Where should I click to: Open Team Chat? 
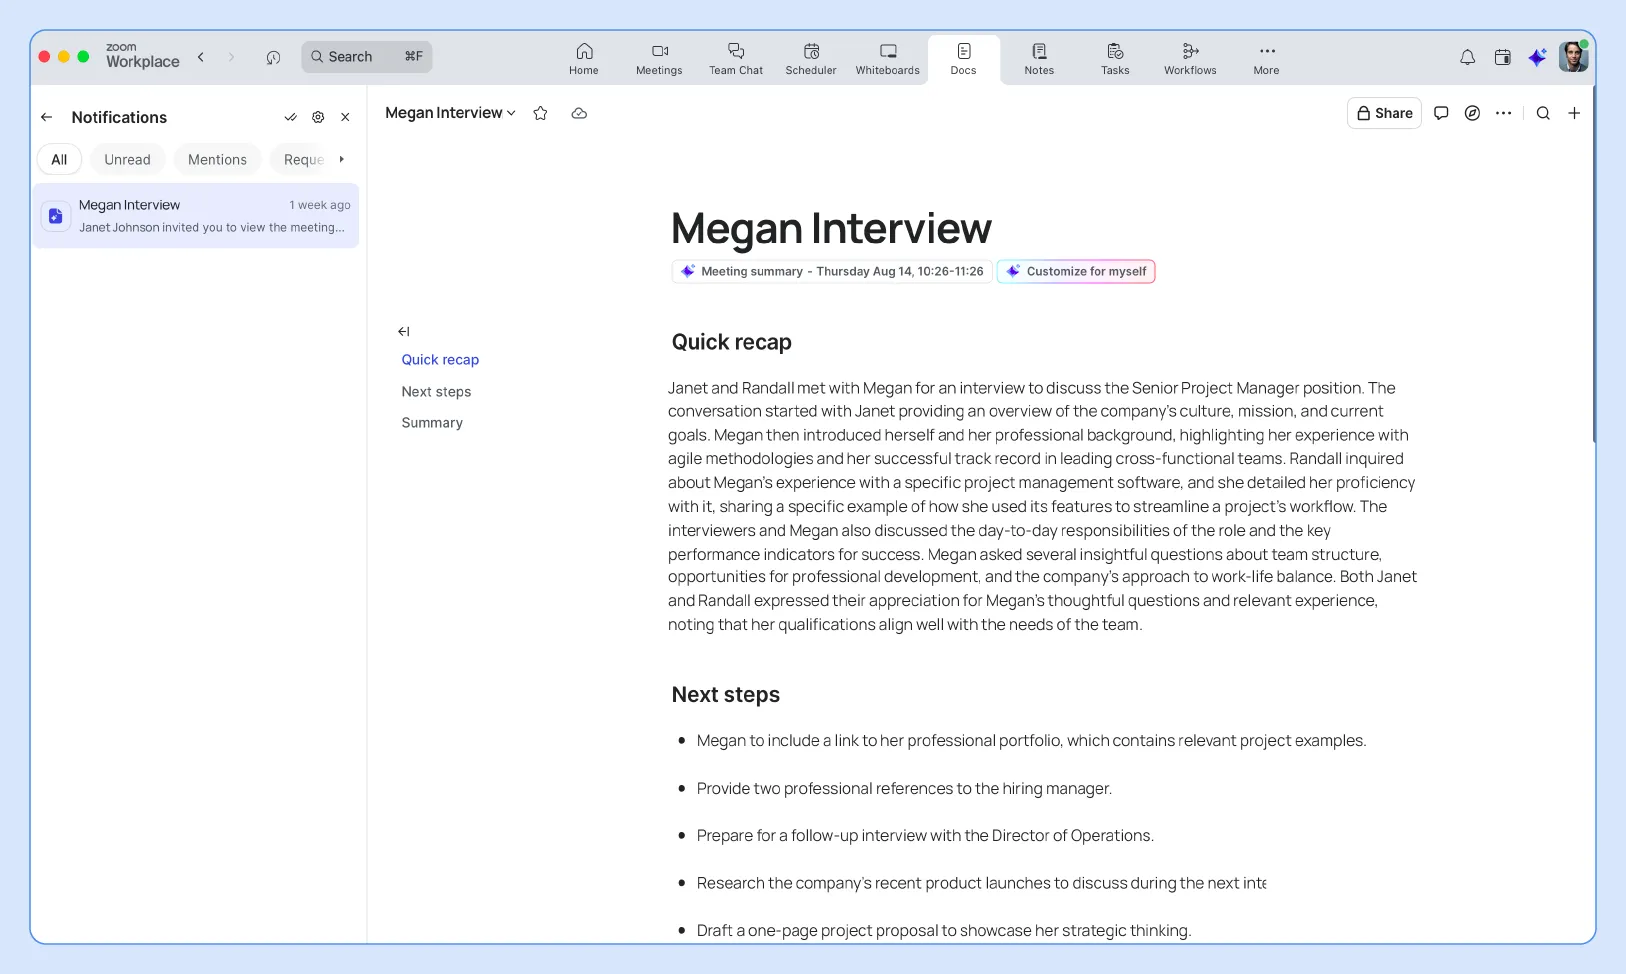pos(736,58)
